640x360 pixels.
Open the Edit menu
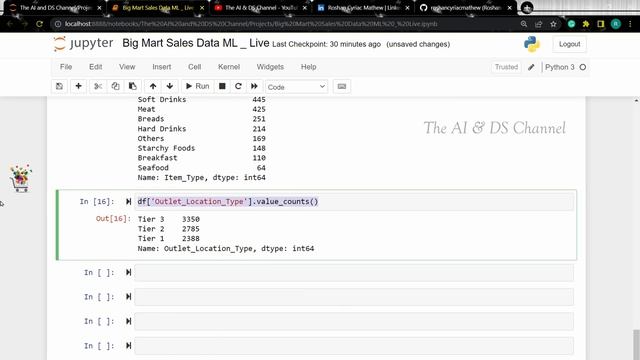96,67
